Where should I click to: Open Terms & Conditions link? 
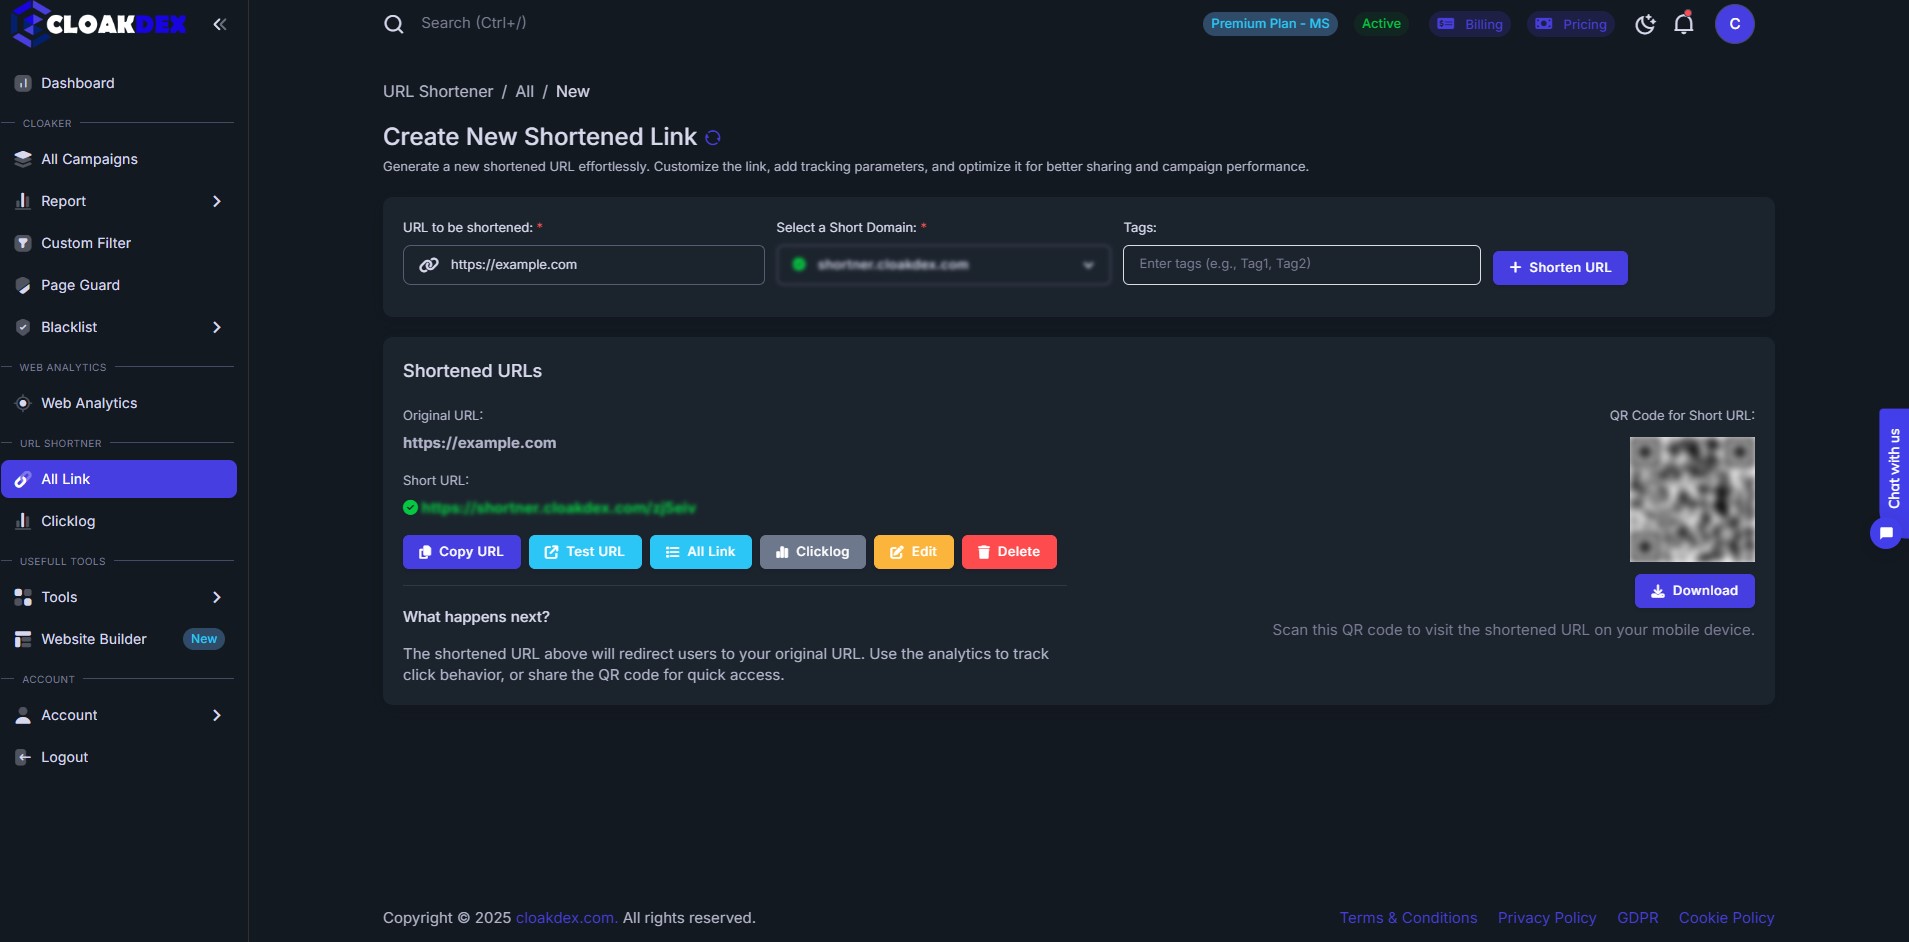click(x=1408, y=918)
